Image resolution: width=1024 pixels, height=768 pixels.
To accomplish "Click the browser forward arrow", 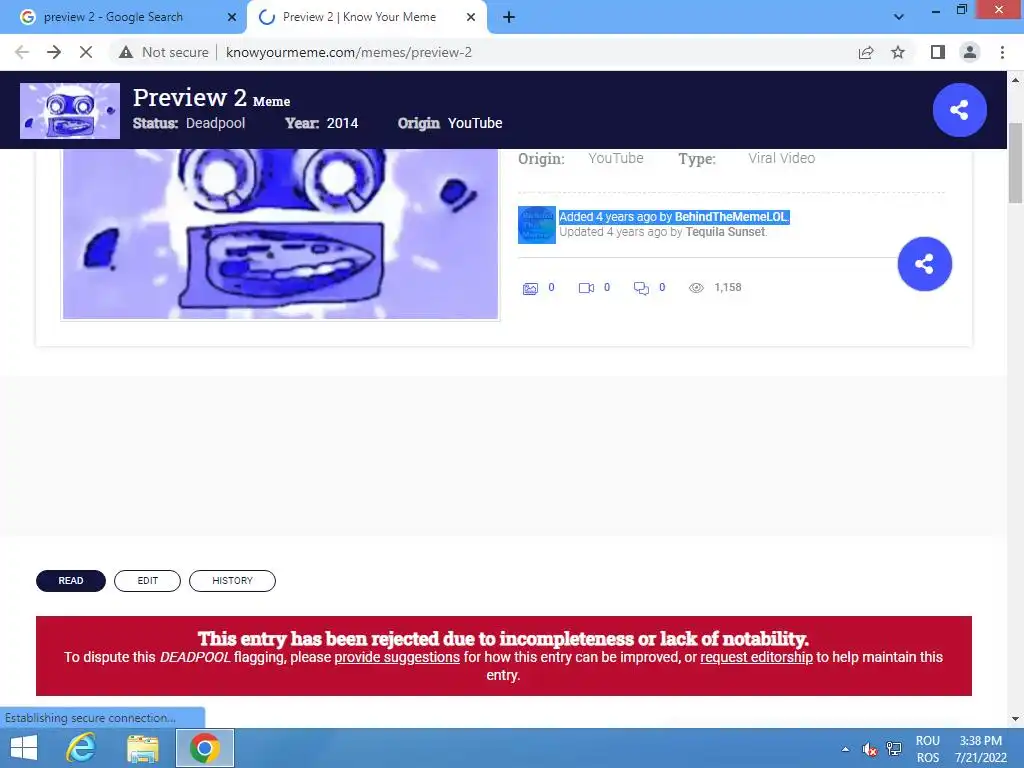I will click(x=54, y=52).
